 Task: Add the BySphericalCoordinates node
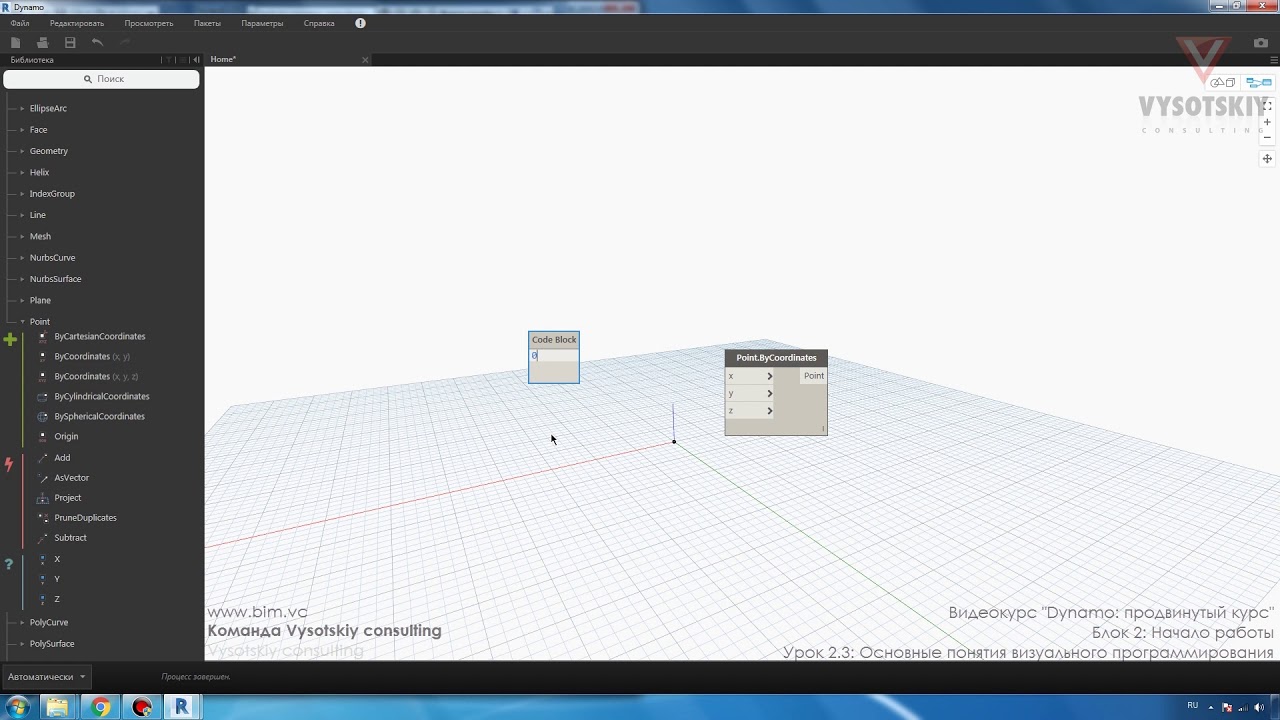pos(99,416)
